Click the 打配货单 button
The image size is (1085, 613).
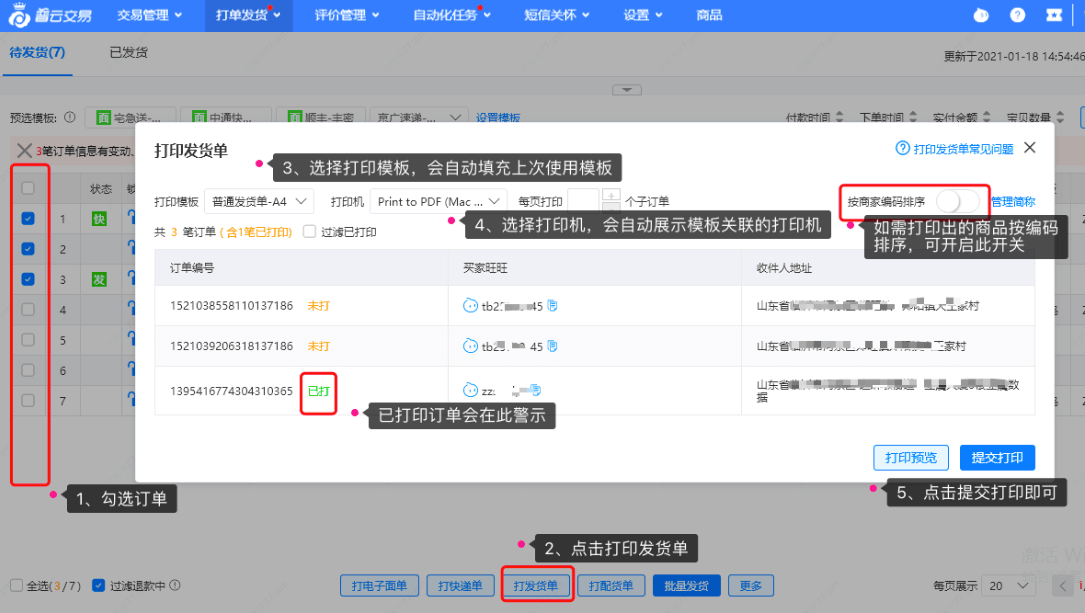pyautogui.click(x=611, y=585)
